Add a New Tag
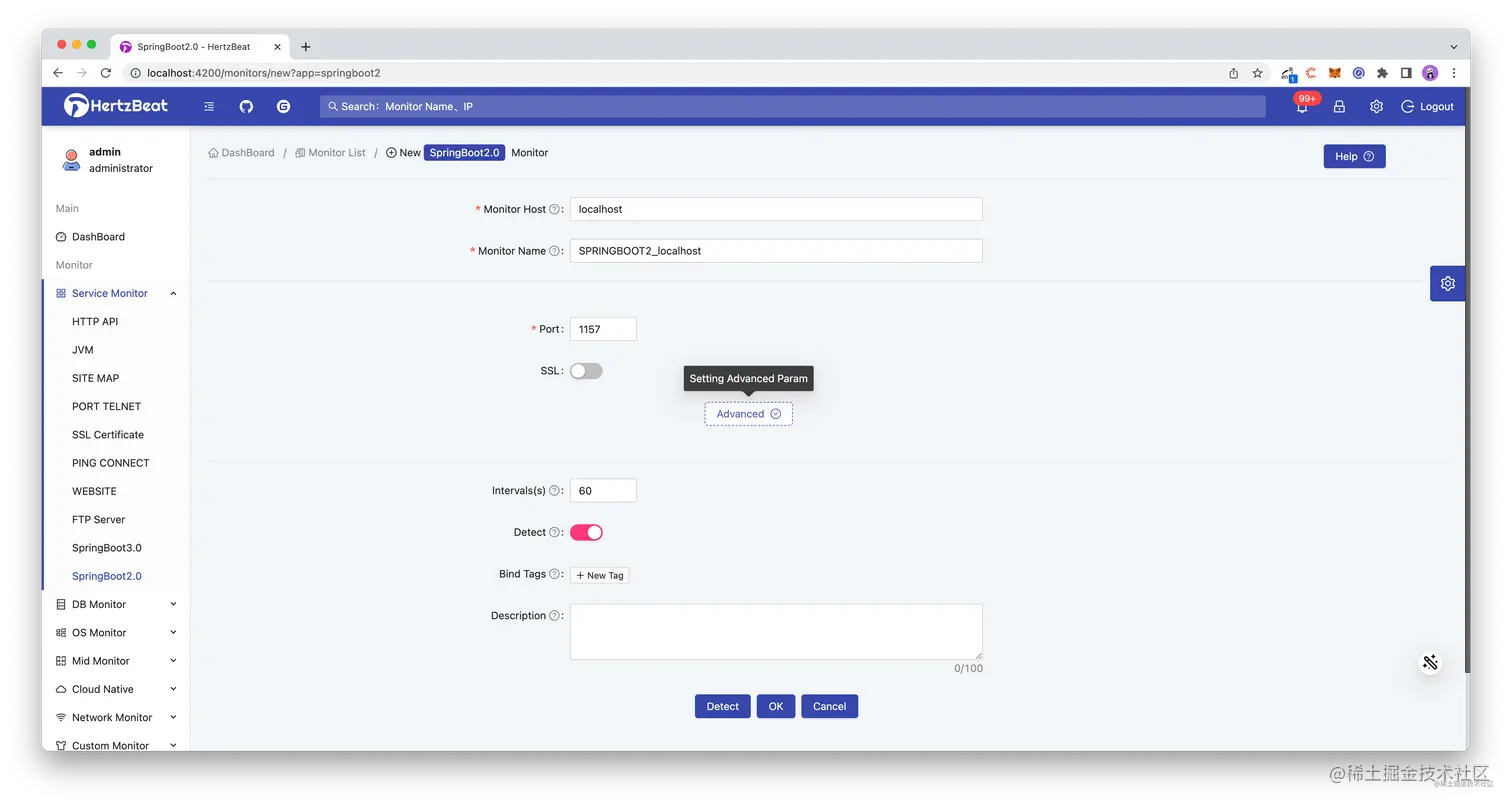 [600, 575]
